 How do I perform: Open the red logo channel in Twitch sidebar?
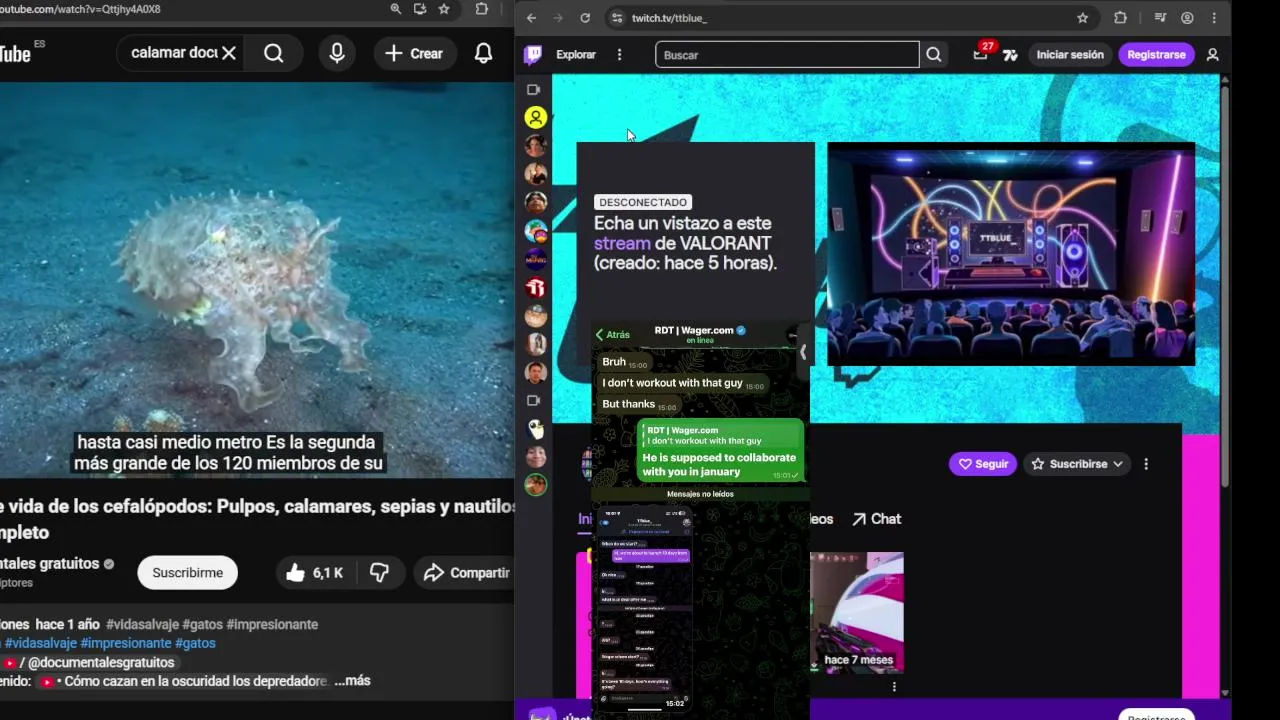point(536,288)
